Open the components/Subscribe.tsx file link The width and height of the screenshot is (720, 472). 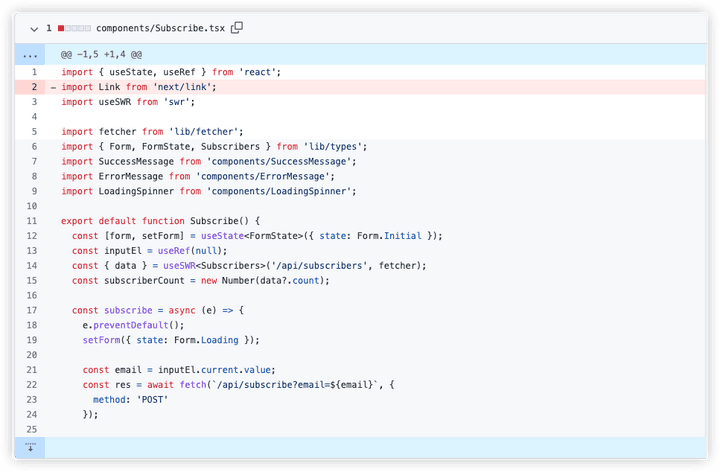point(160,28)
